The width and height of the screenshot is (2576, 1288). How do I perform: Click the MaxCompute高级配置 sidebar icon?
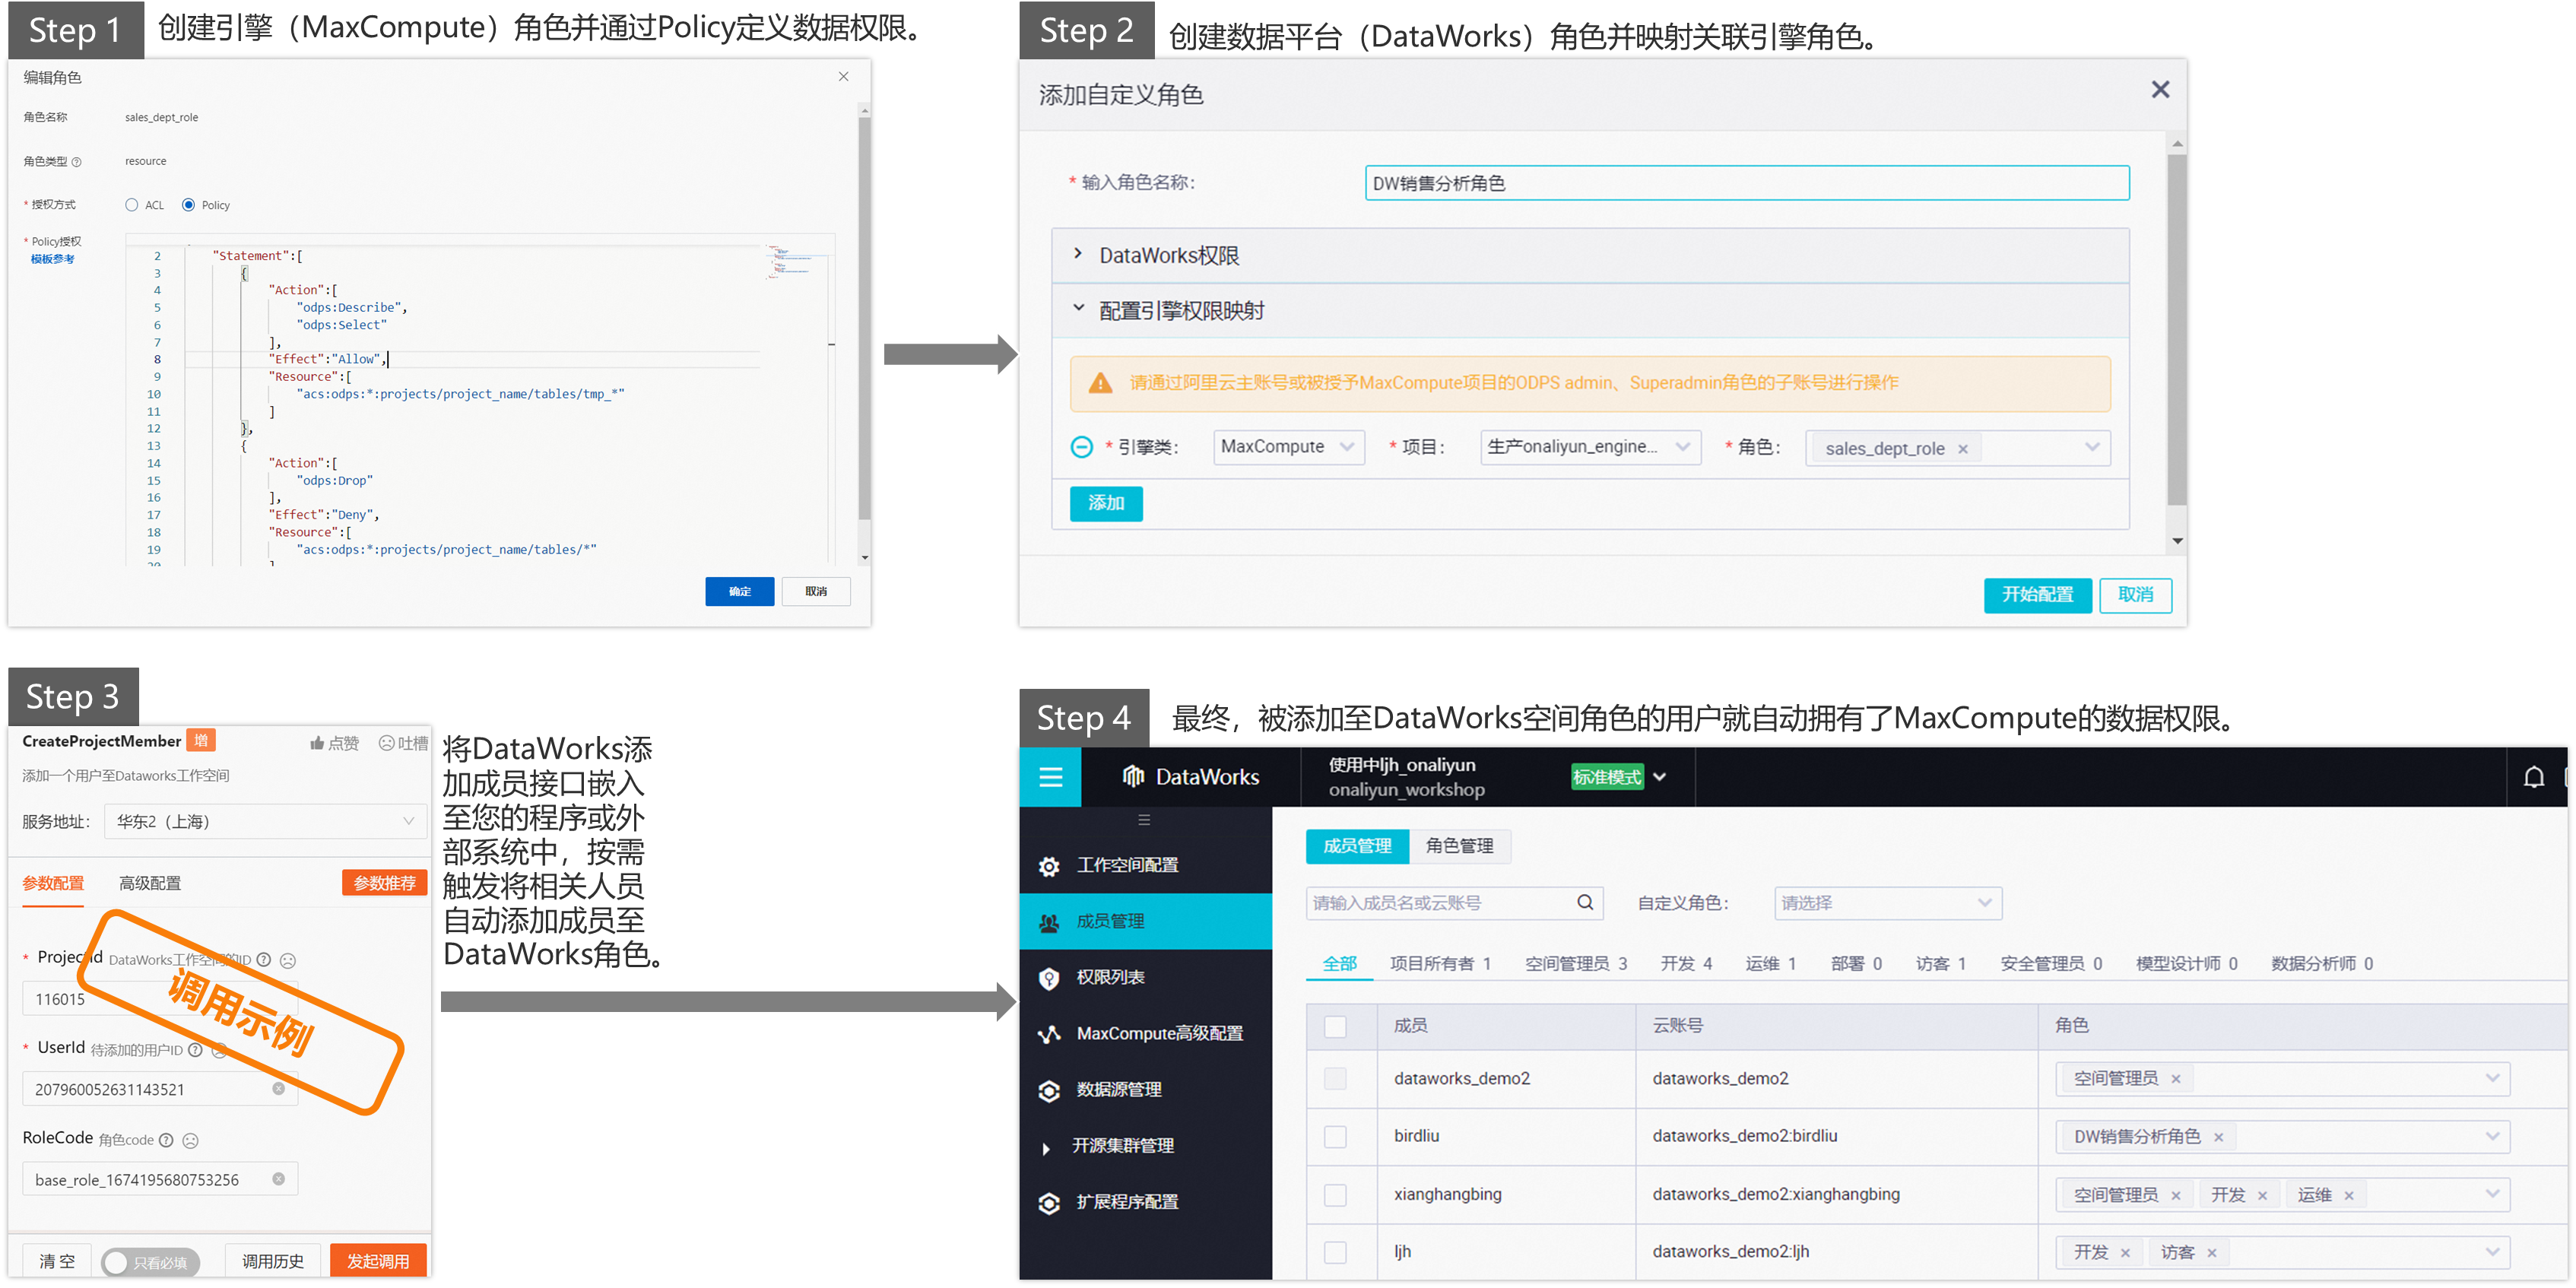pos(1048,1034)
